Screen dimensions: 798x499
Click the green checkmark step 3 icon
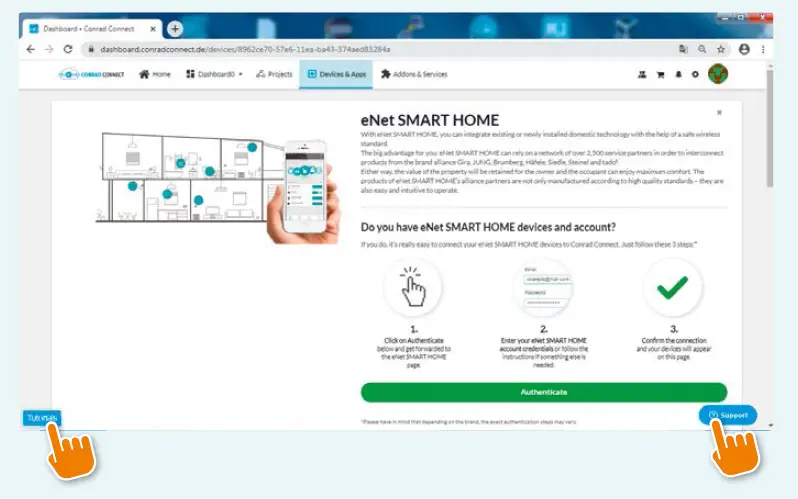pyautogui.click(x=673, y=288)
